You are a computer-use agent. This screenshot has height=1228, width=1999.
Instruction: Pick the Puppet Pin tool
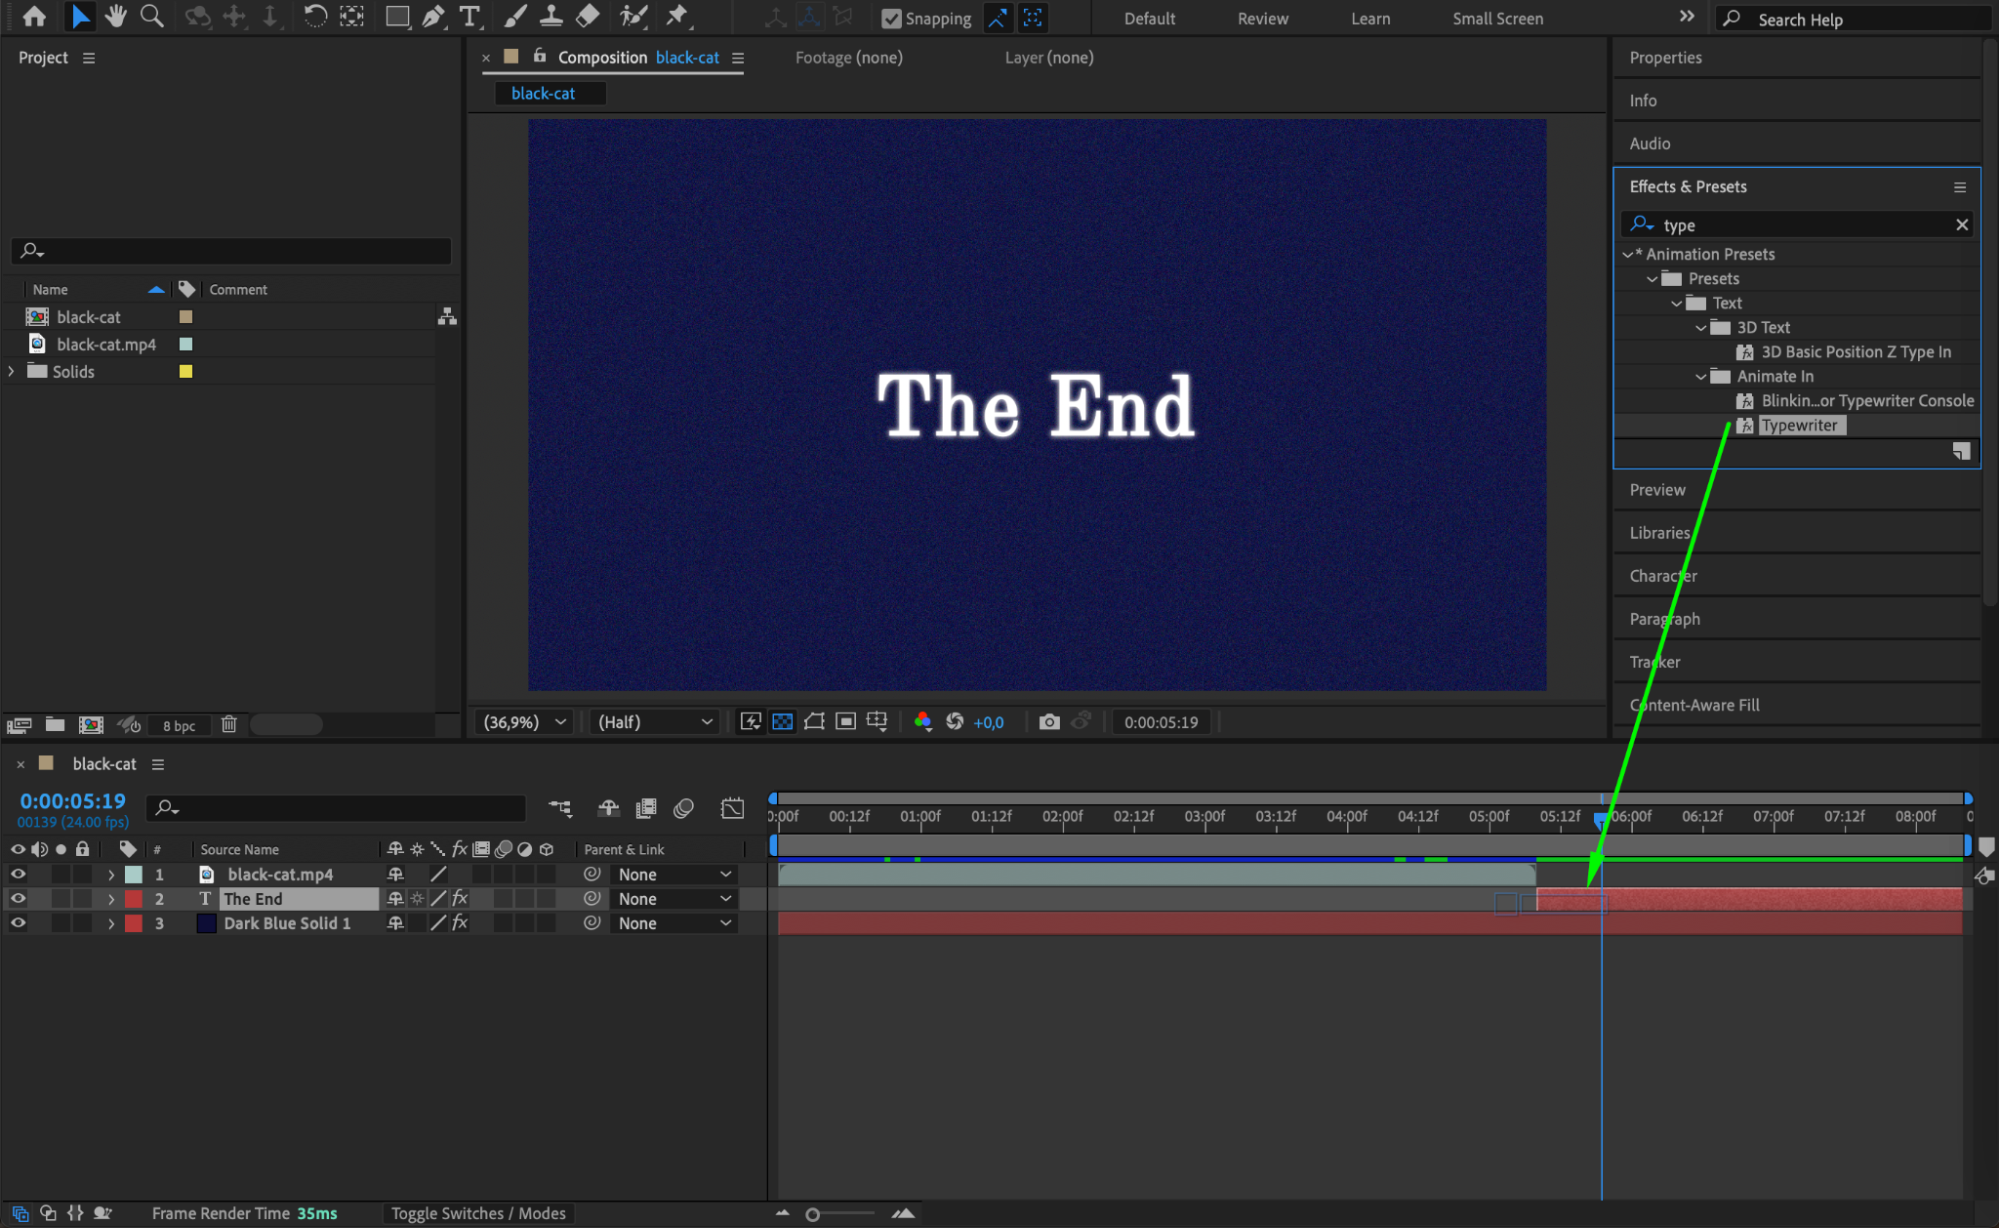(677, 16)
